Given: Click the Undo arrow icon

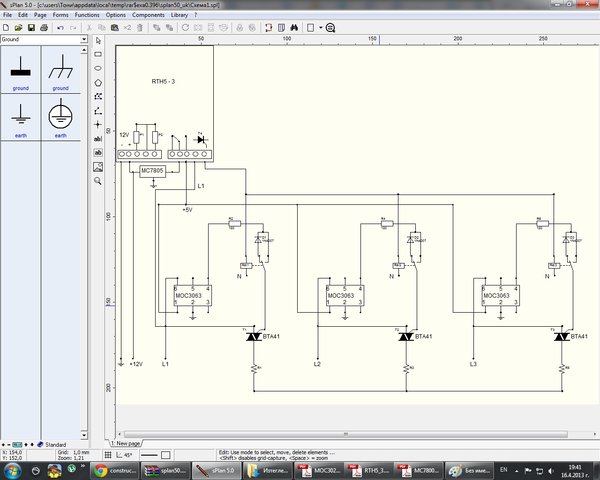Looking at the screenshot, I should (x=60, y=28).
